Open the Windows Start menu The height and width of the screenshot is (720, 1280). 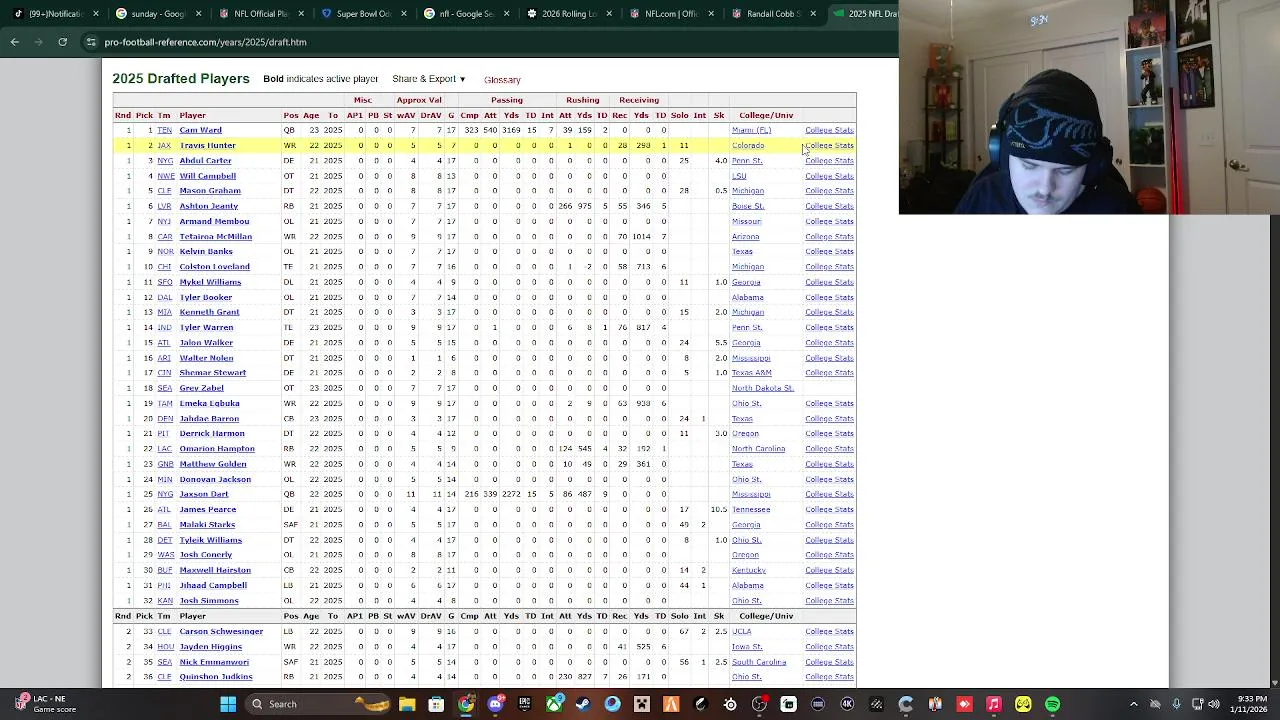coord(228,704)
